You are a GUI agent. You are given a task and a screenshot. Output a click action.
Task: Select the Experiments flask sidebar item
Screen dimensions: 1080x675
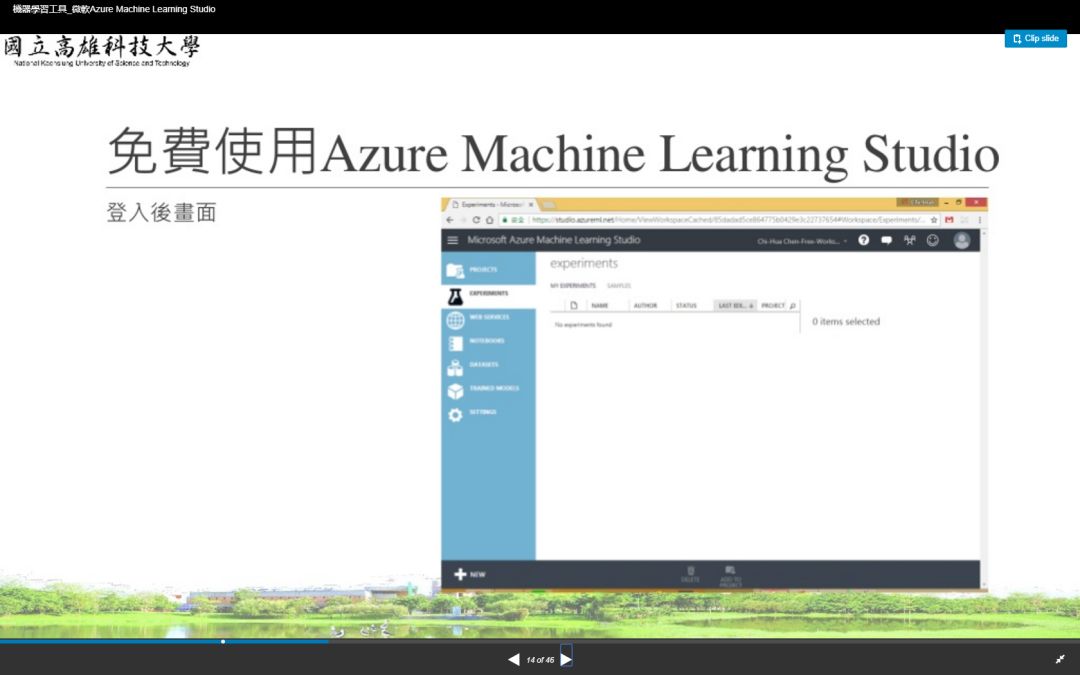pos(488,295)
